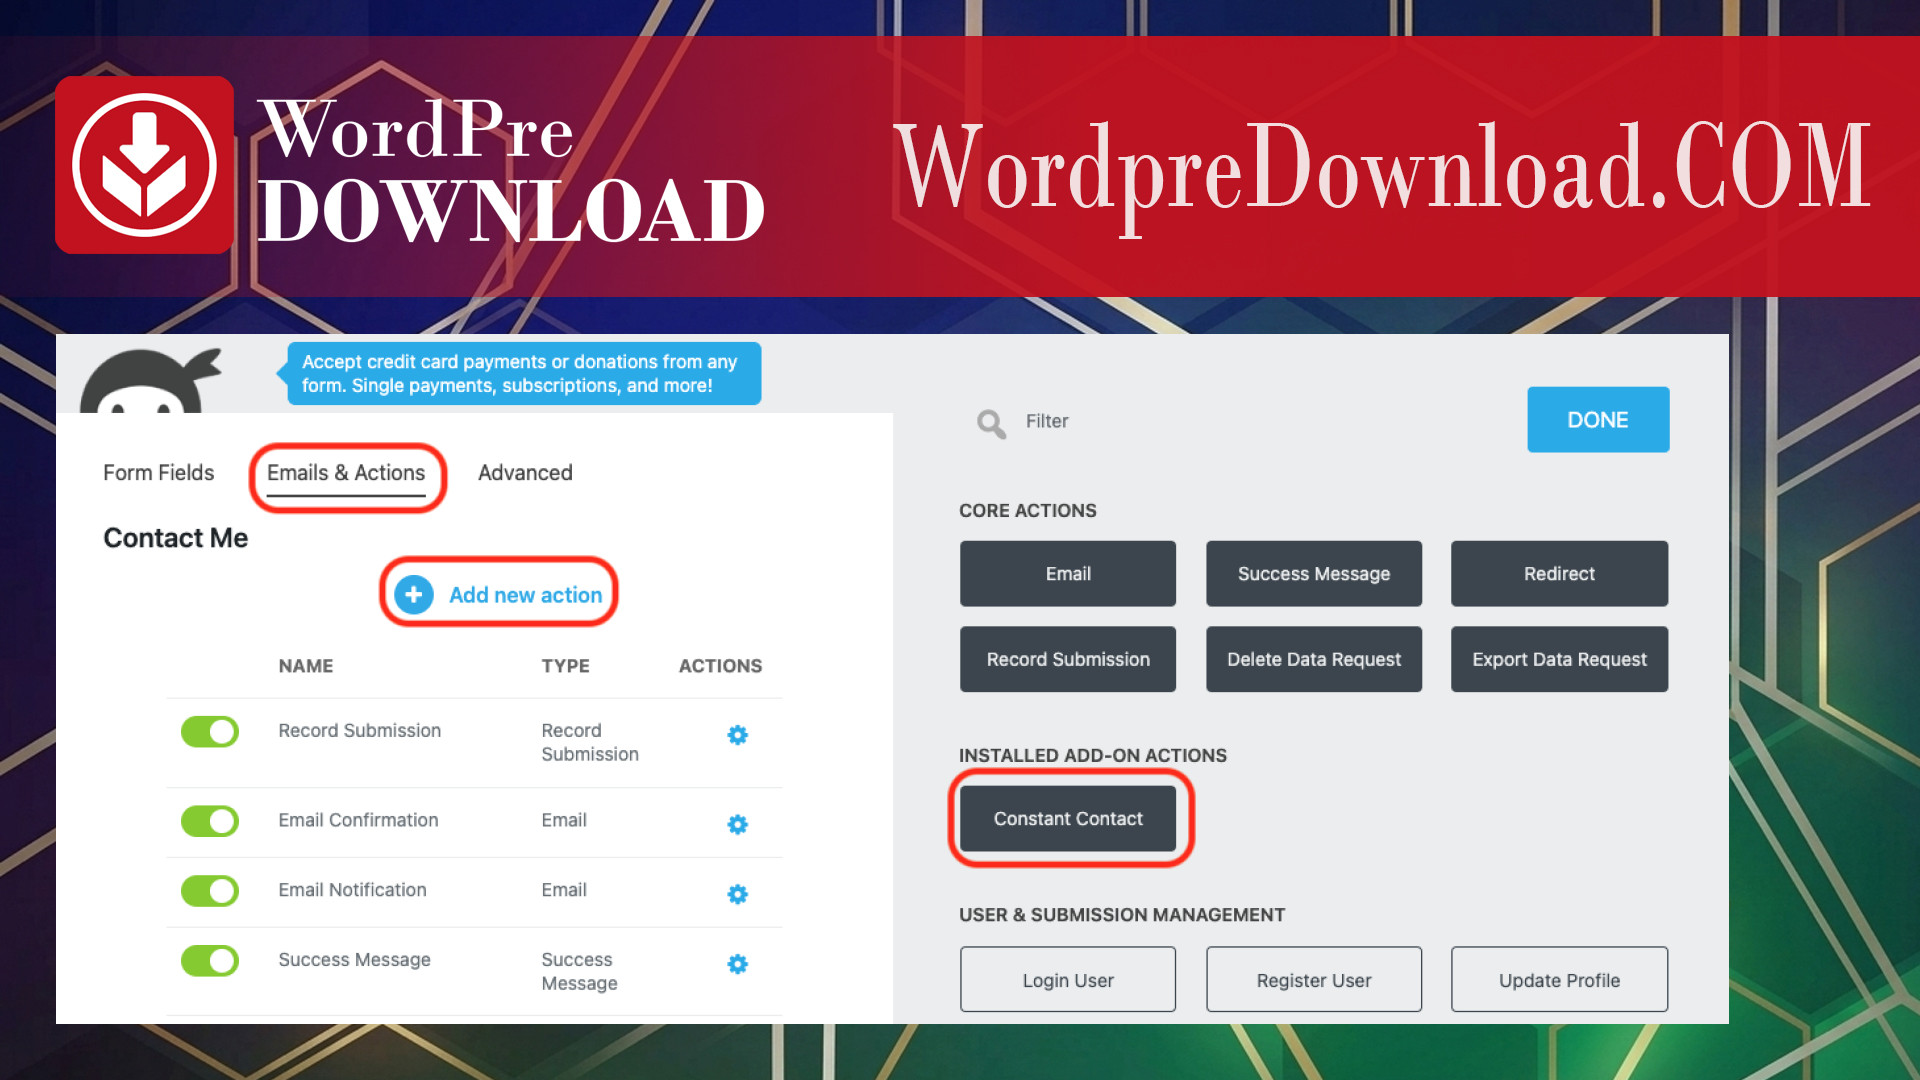Open settings gear for Email Confirmation action
This screenshot has width=1920, height=1080.
point(737,824)
